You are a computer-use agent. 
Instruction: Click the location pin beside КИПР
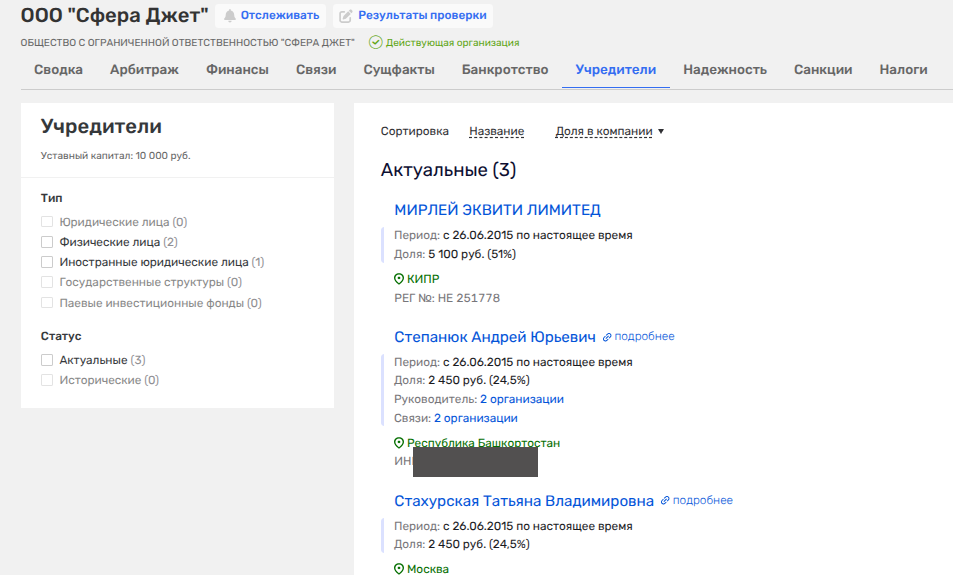click(x=399, y=279)
